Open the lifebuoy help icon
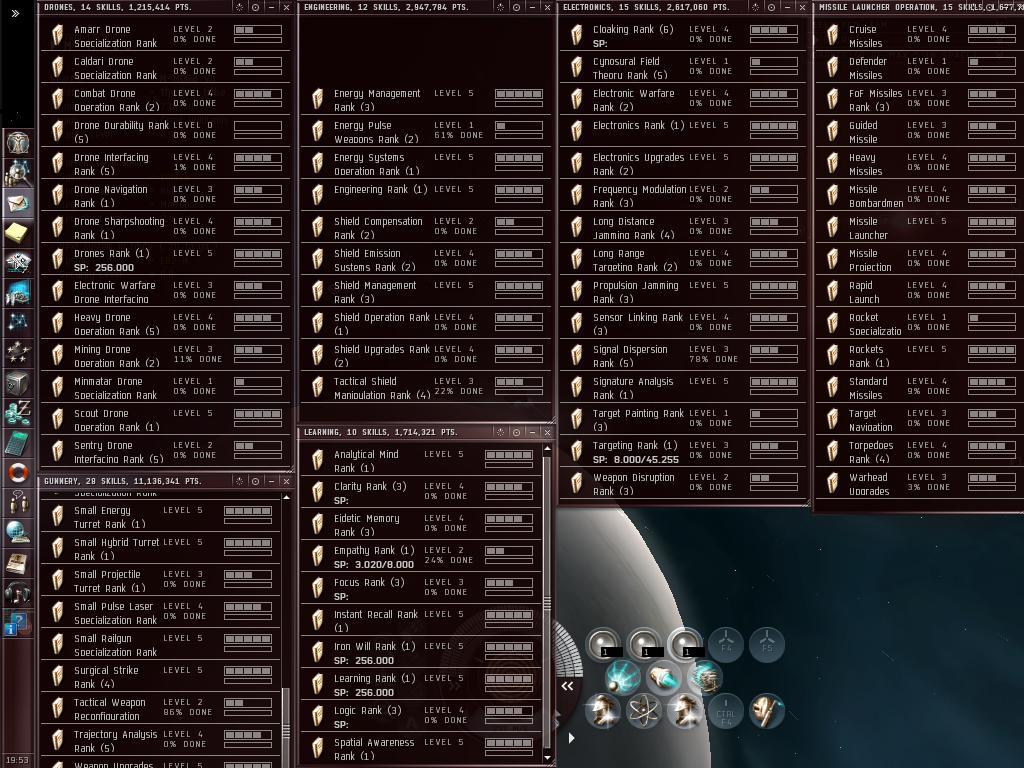The image size is (1024, 768). point(18,473)
